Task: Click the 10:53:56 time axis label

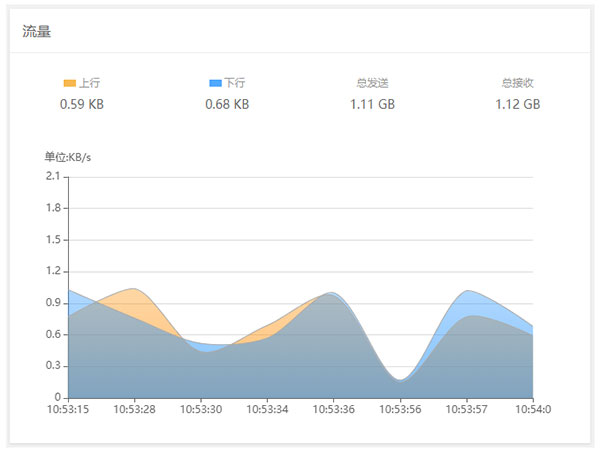Action: (x=400, y=410)
